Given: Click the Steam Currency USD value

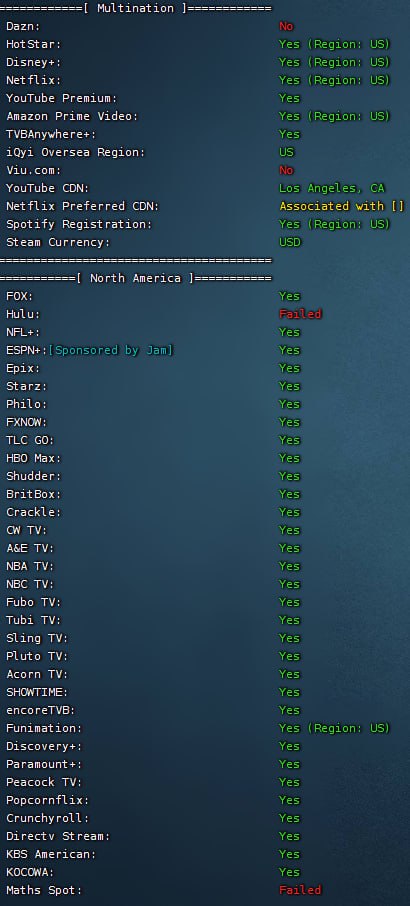Looking at the screenshot, I should [x=290, y=242].
